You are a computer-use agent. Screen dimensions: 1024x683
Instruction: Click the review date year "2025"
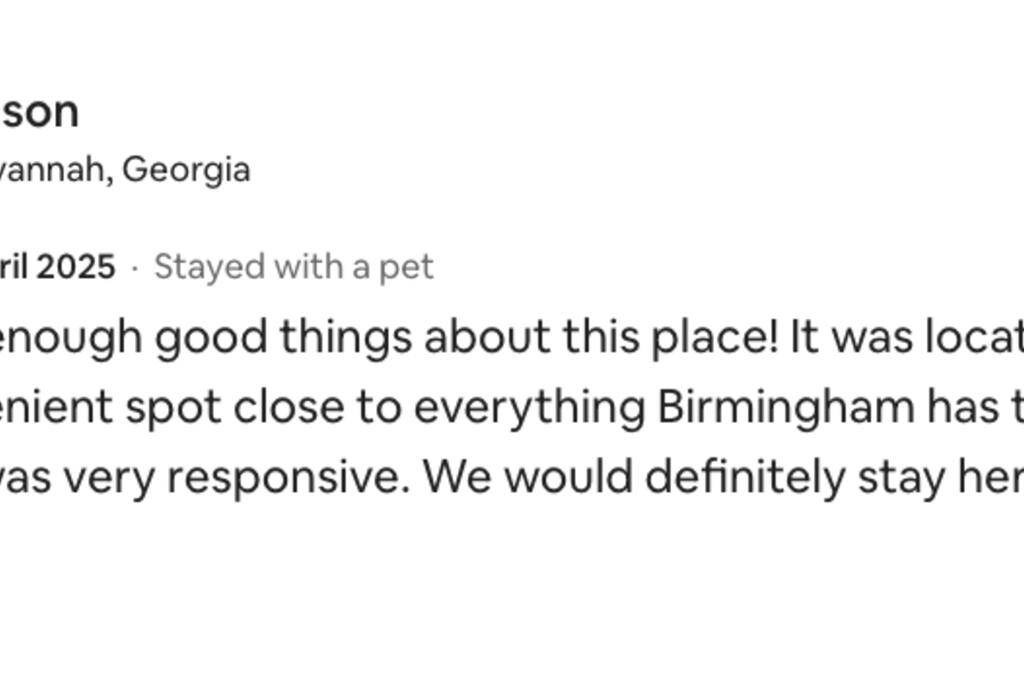click(76, 267)
